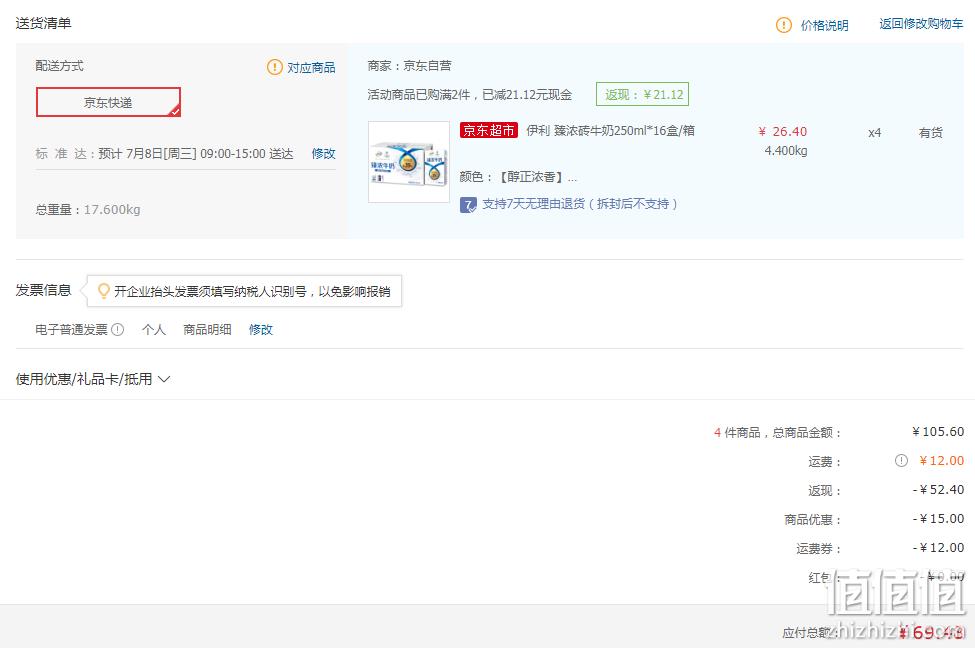Open product title 伊利 臻浓砖牛奶250ml*16盒/箱

pos(610,131)
